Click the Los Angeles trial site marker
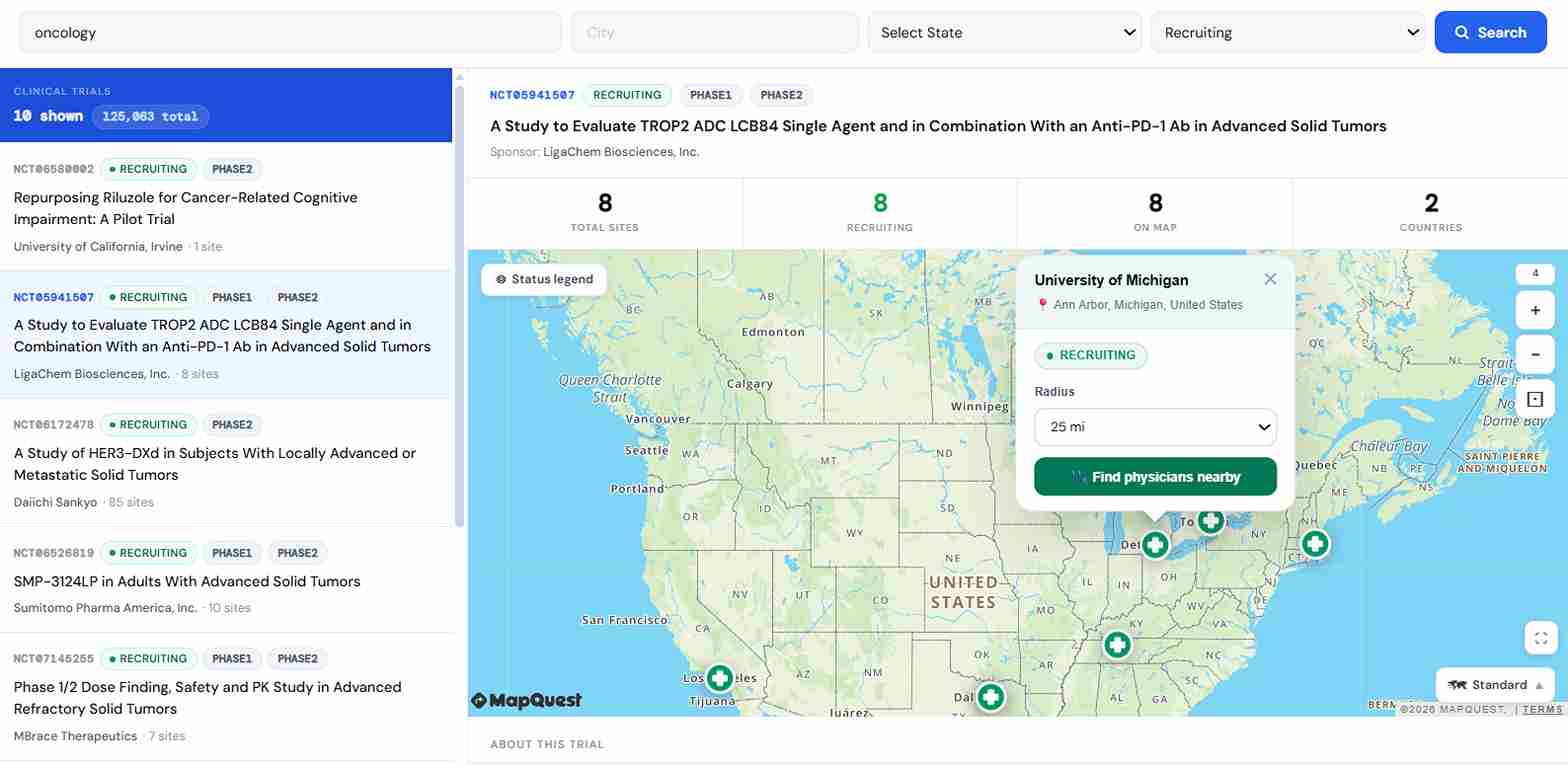 pyautogui.click(x=719, y=678)
